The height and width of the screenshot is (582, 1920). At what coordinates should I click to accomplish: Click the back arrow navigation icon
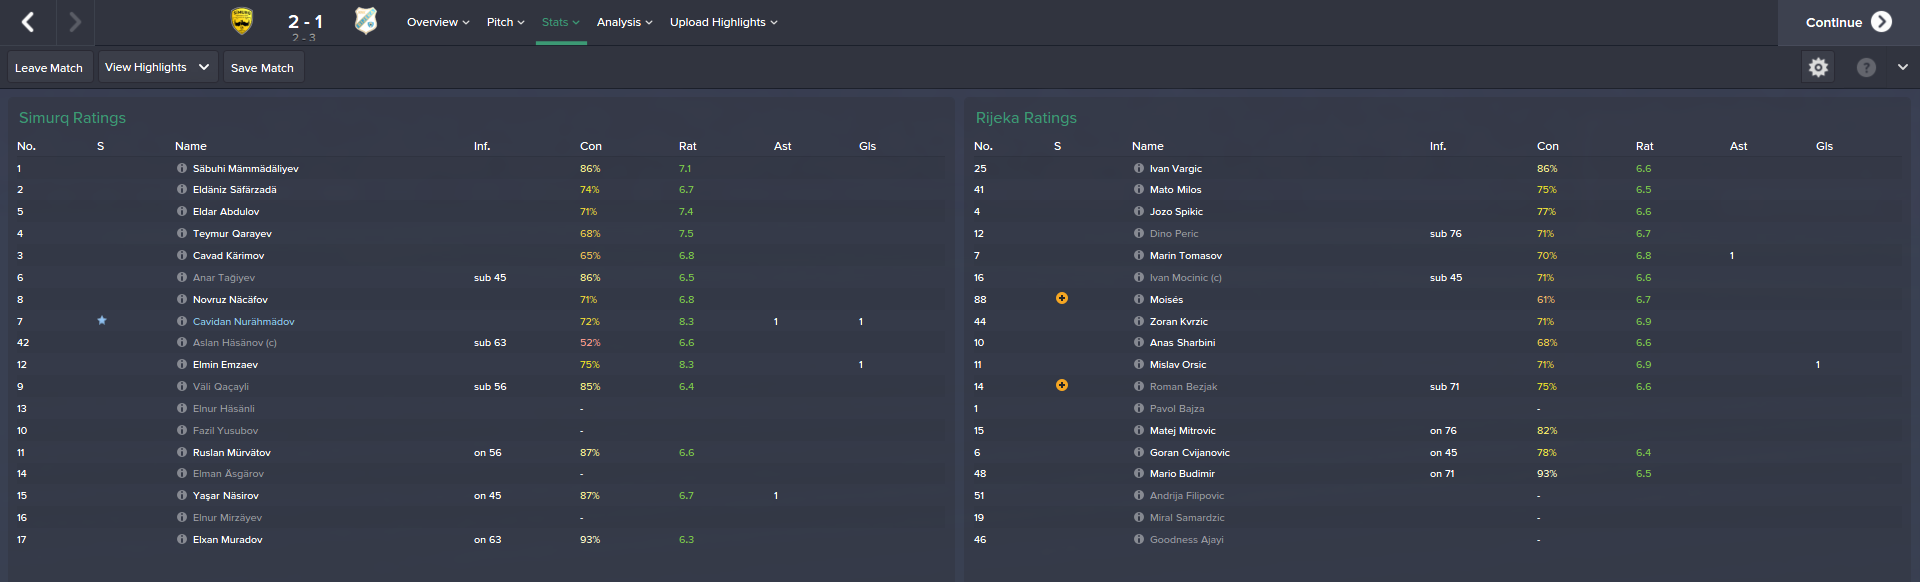pyautogui.click(x=28, y=22)
